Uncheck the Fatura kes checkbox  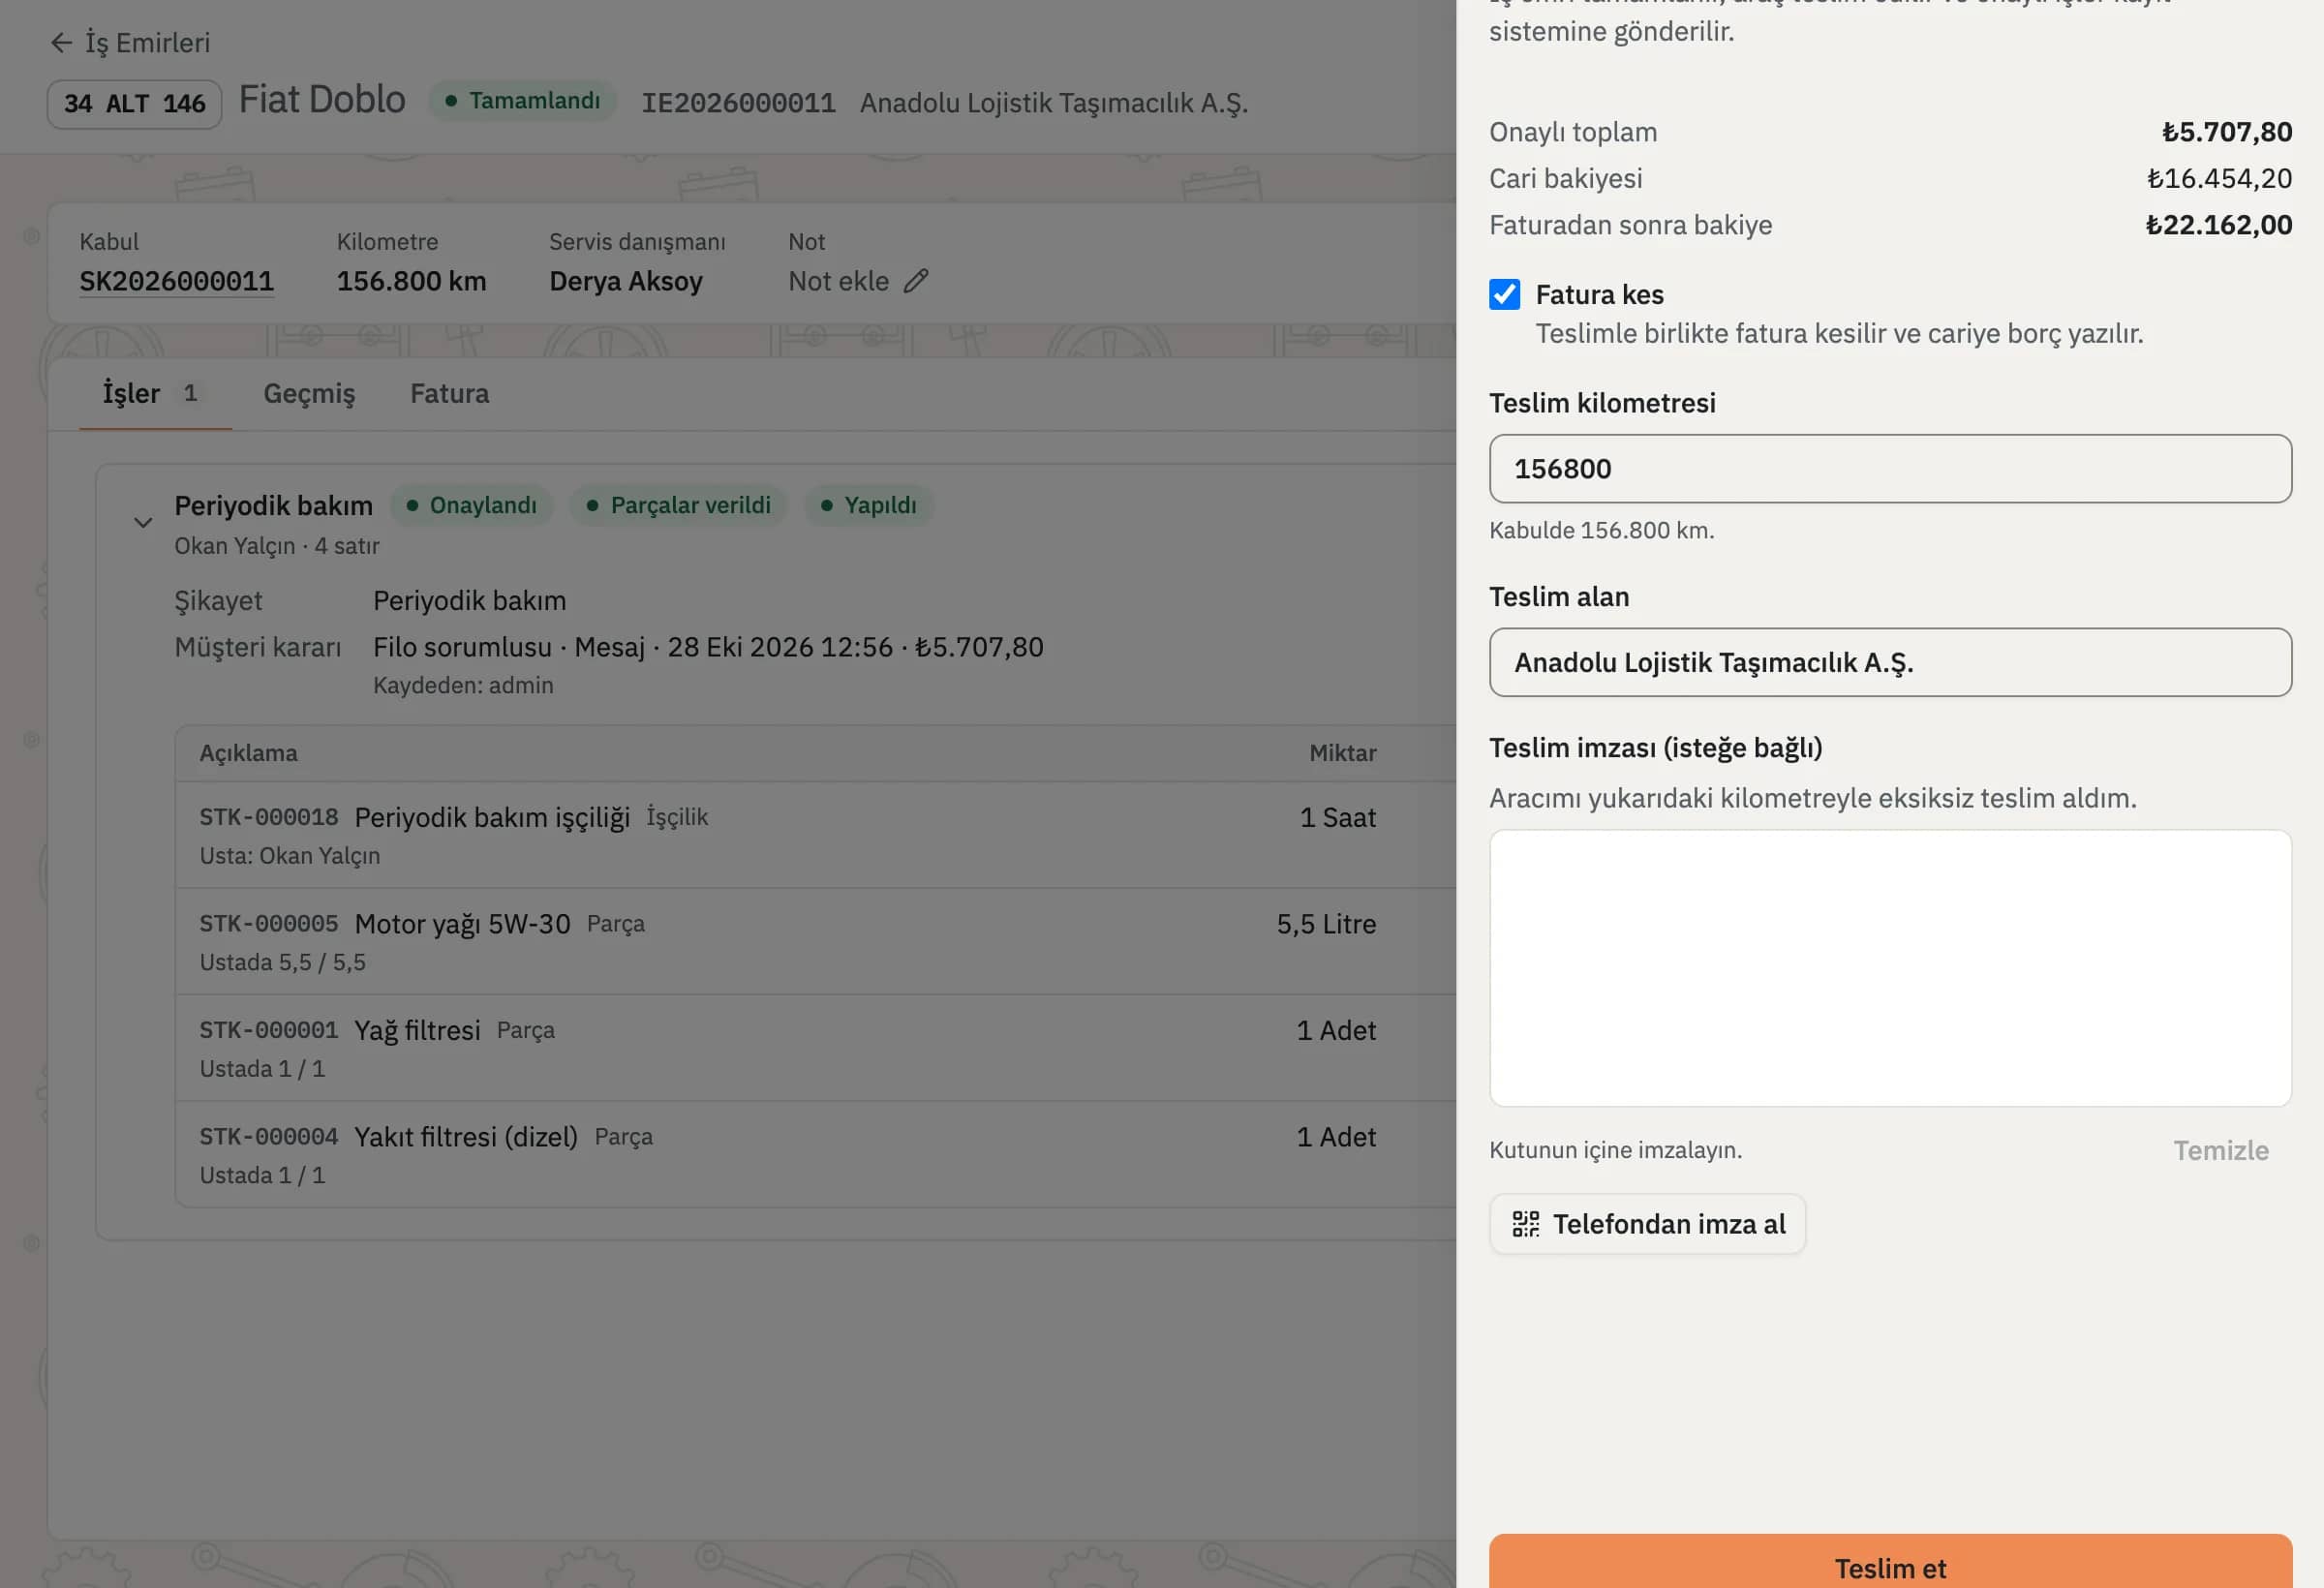(x=1504, y=294)
